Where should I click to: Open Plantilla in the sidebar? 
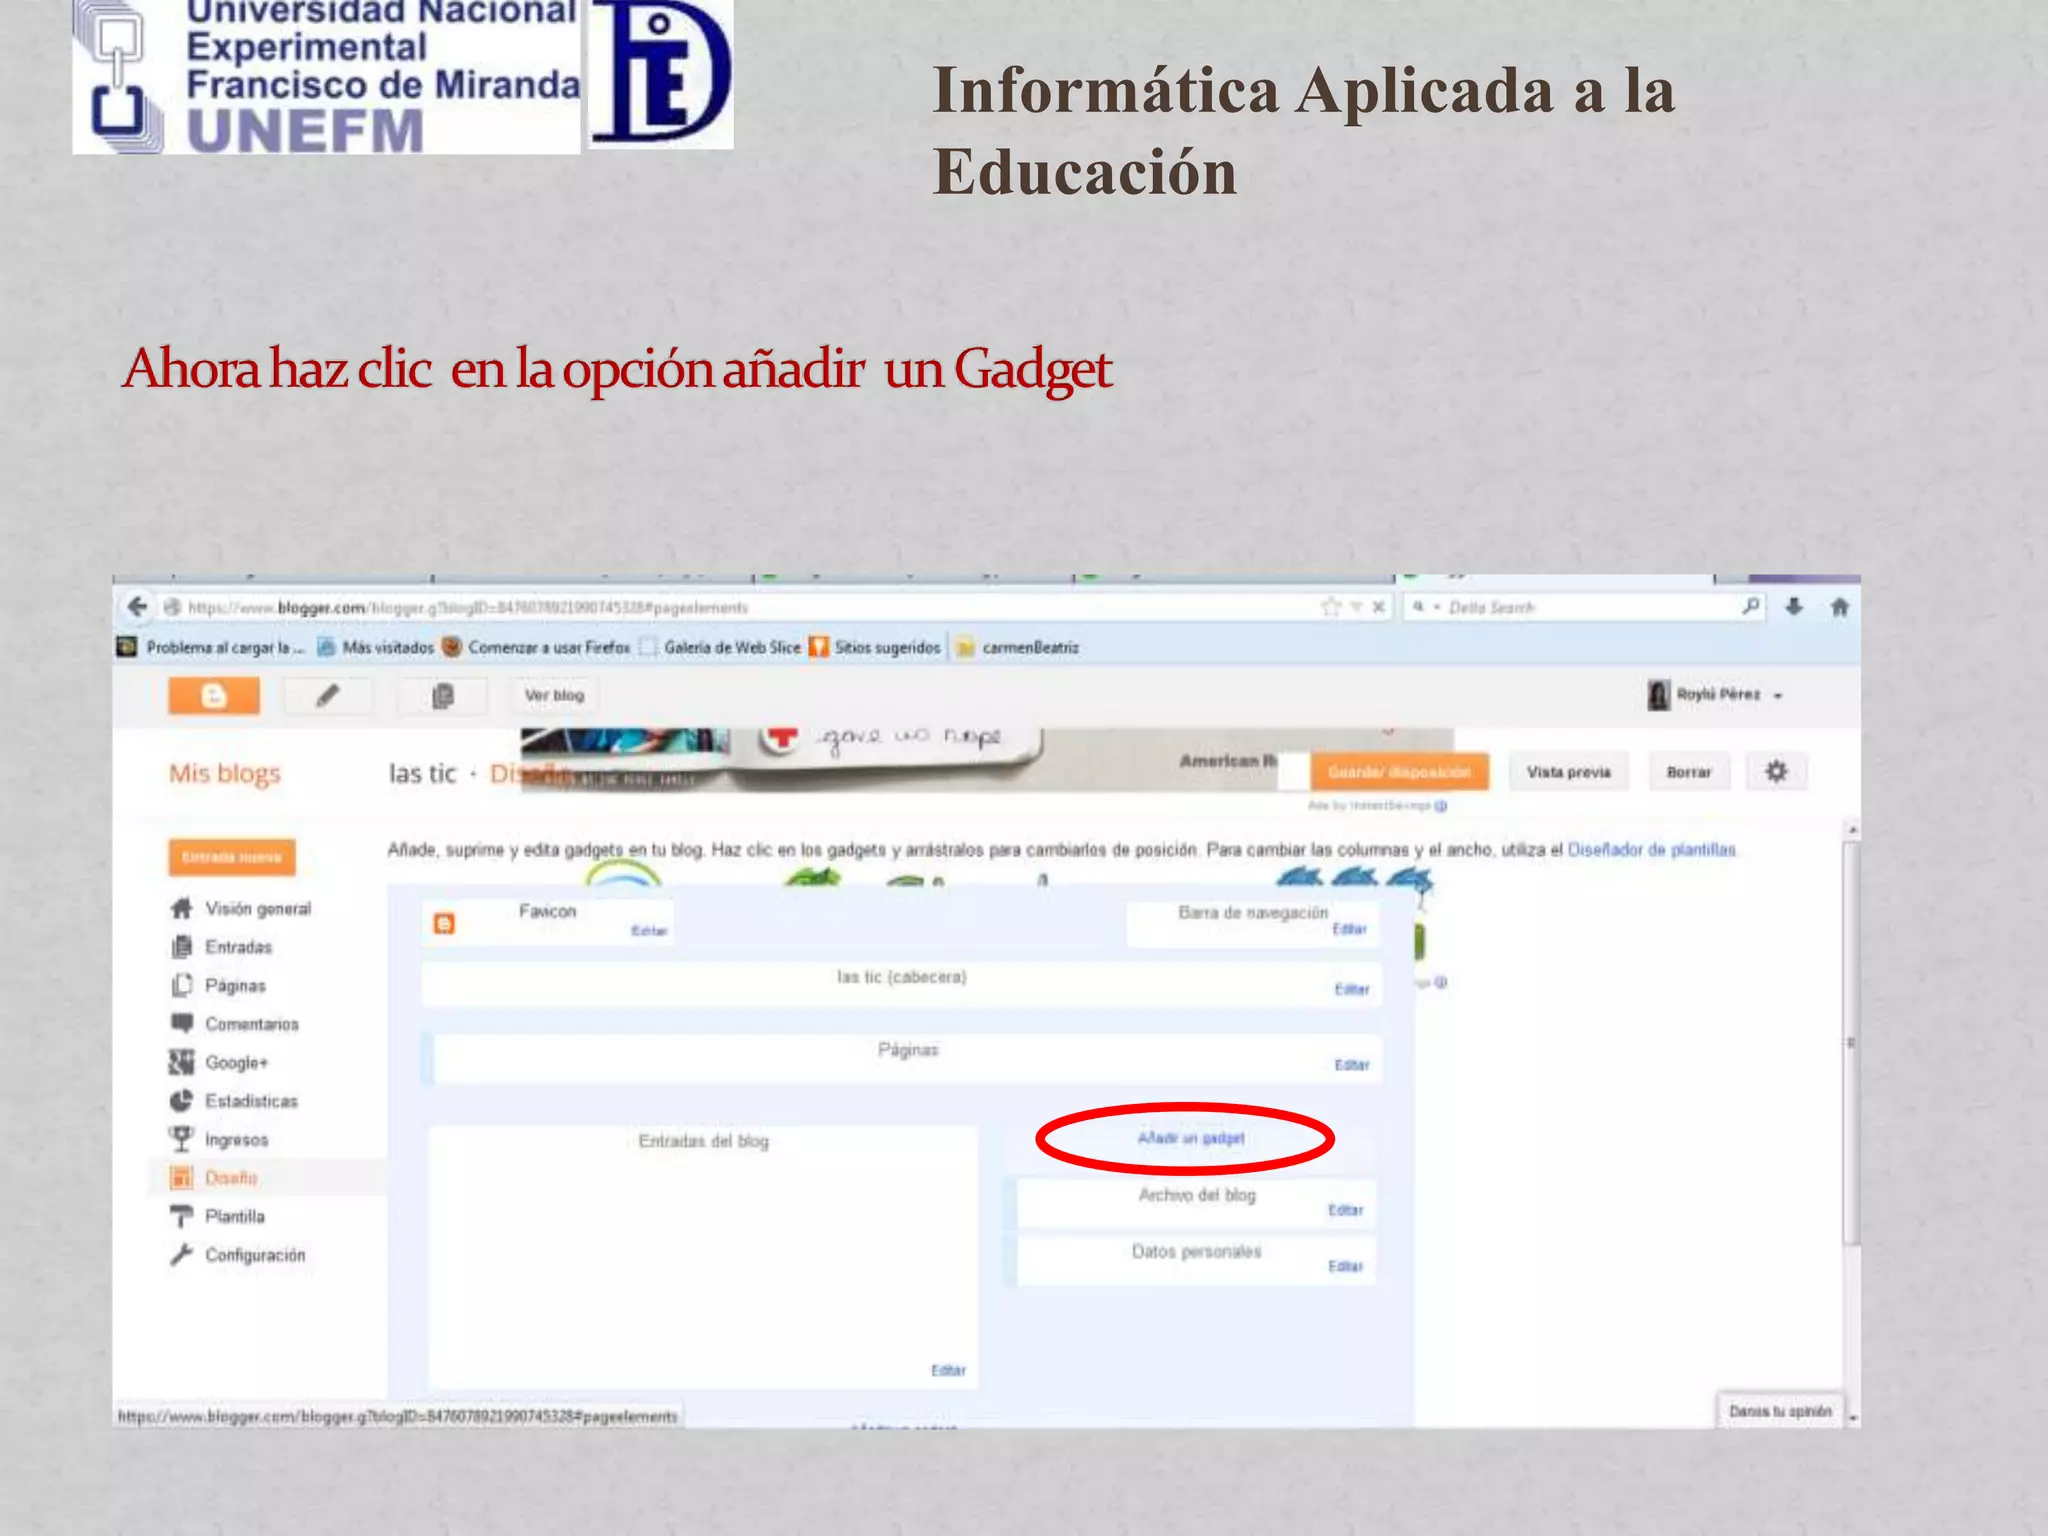click(x=235, y=1217)
